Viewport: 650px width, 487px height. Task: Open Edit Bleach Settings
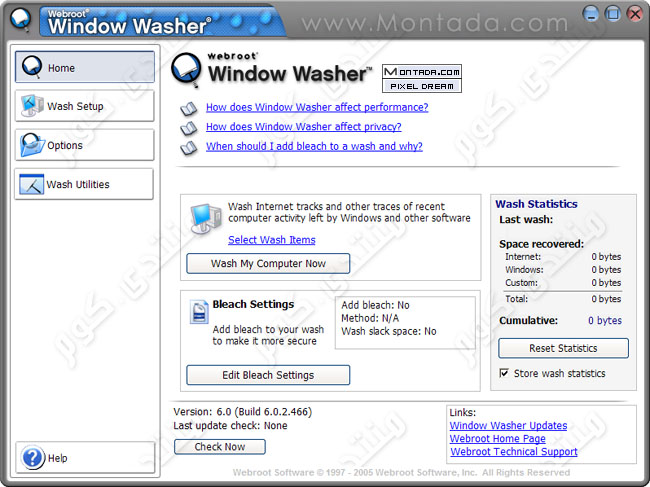(x=268, y=375)
